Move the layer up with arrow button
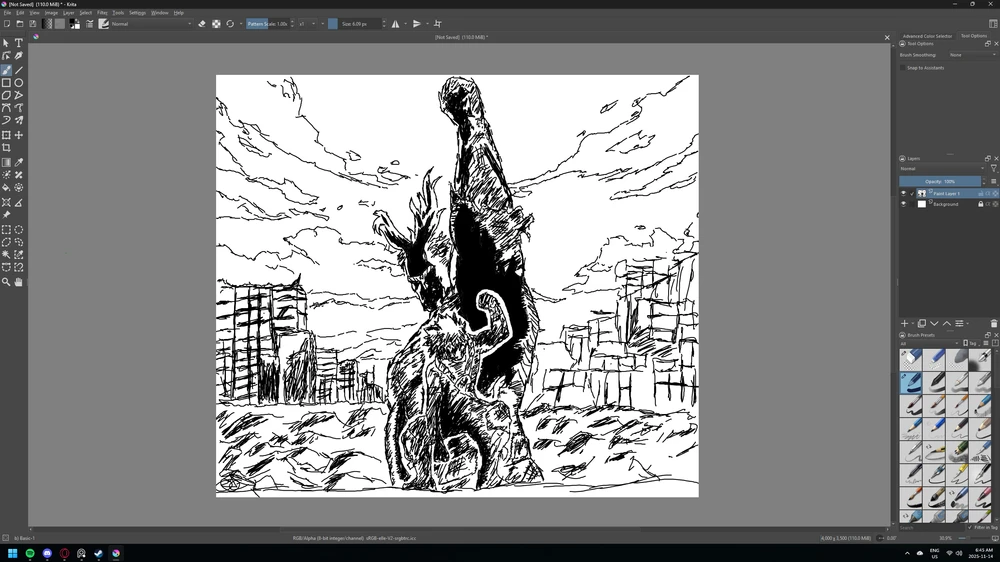 pyautogui.click(x=946, y=324)
